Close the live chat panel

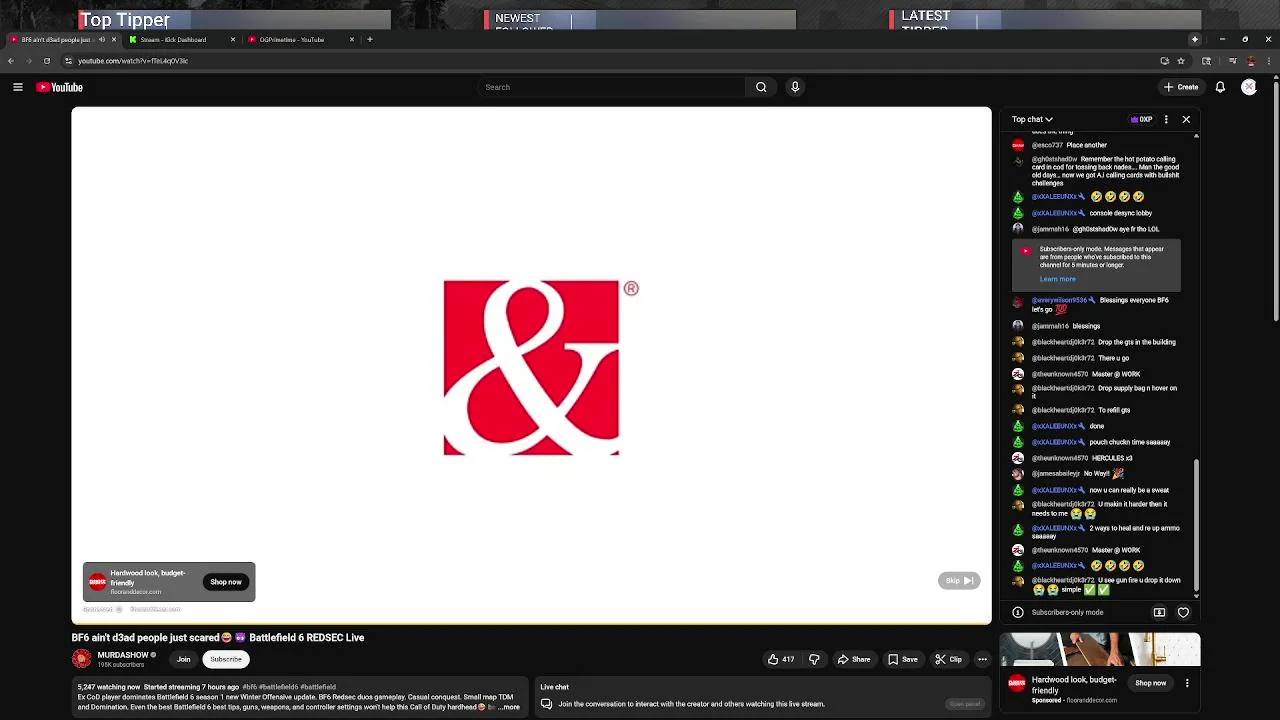coord(1186,119)
